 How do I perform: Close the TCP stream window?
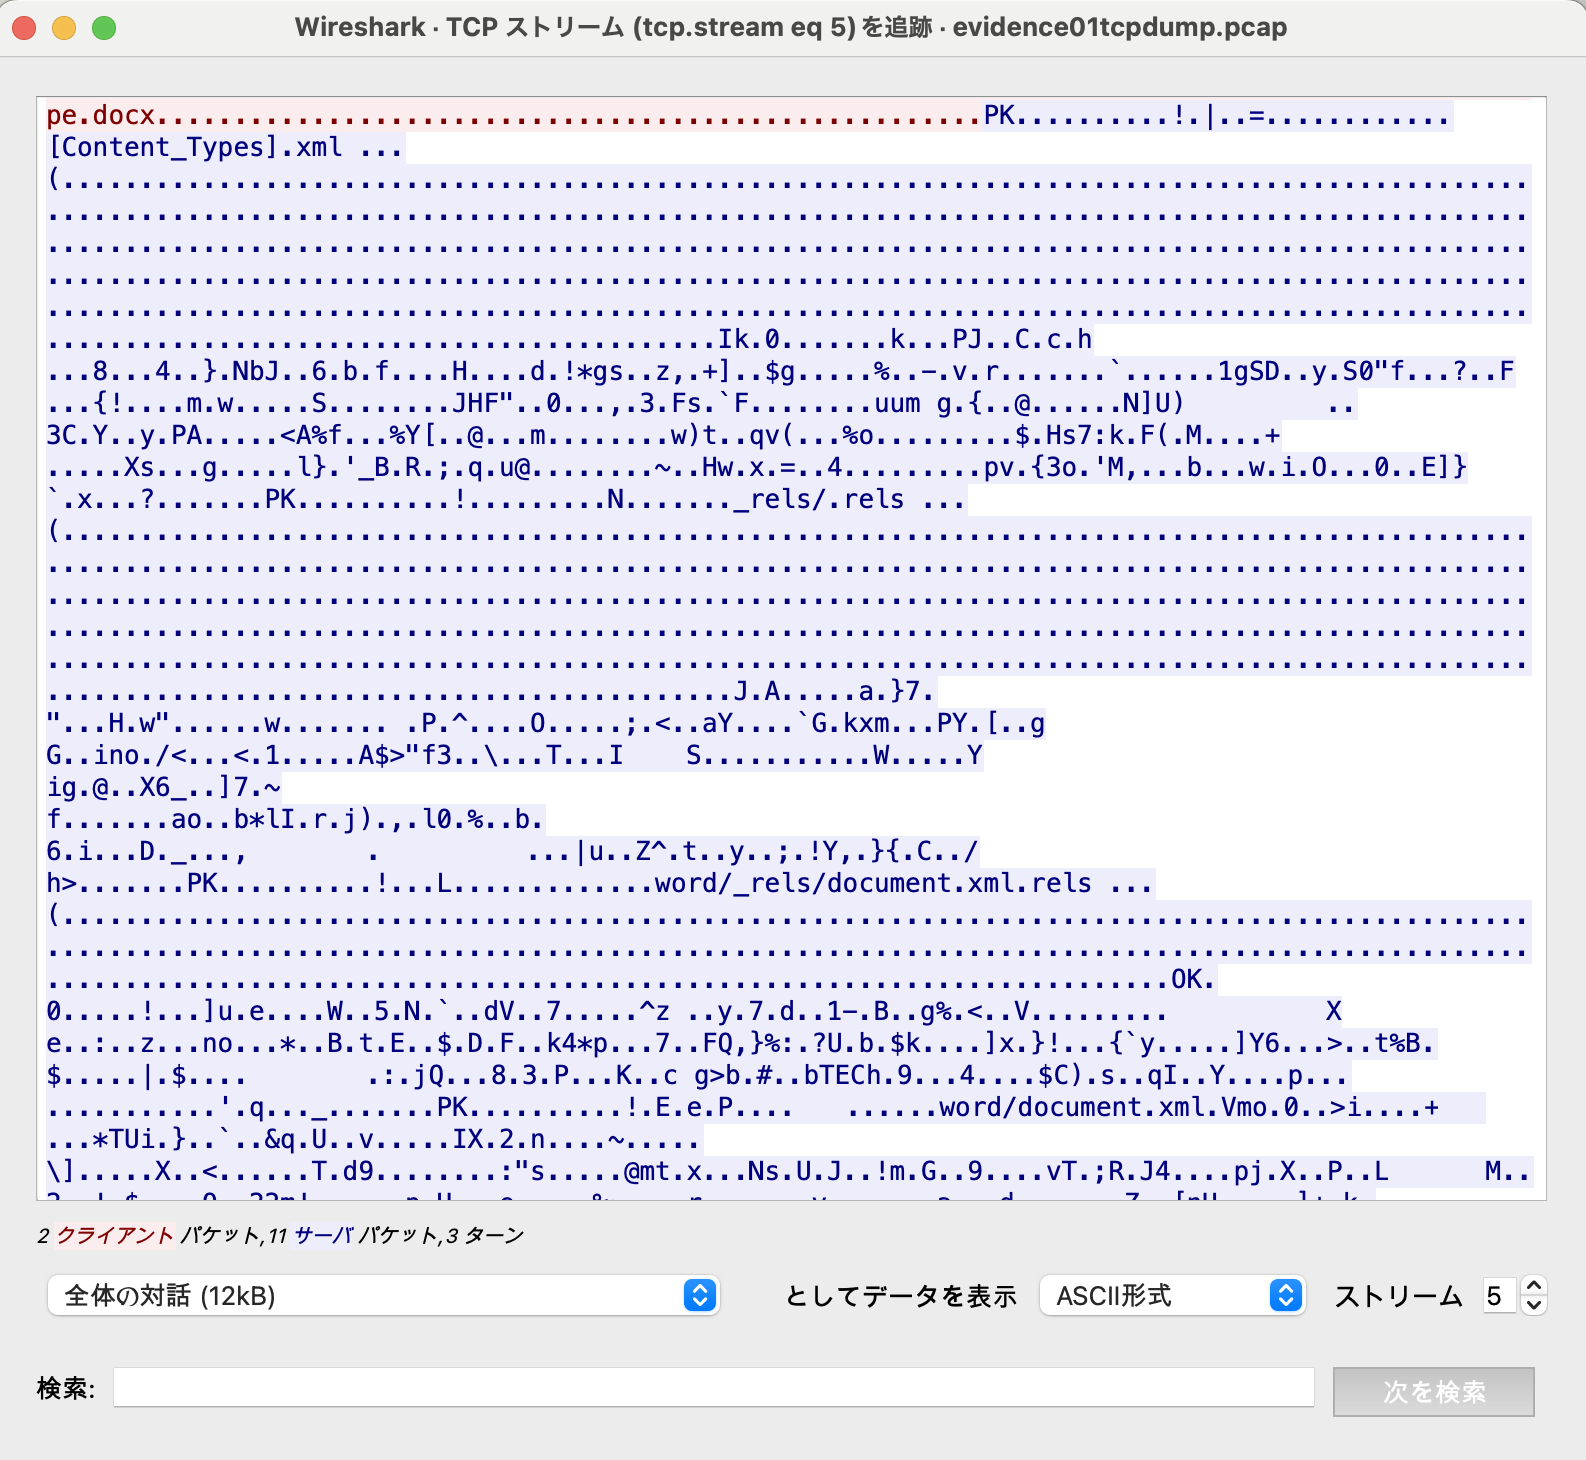click(x=25, y=28)
